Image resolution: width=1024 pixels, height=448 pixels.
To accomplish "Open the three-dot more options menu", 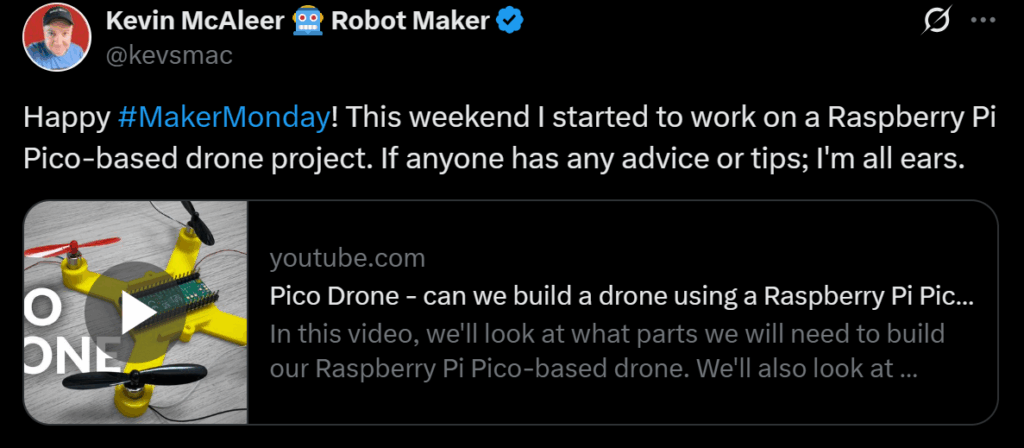I will click(986, 21).
